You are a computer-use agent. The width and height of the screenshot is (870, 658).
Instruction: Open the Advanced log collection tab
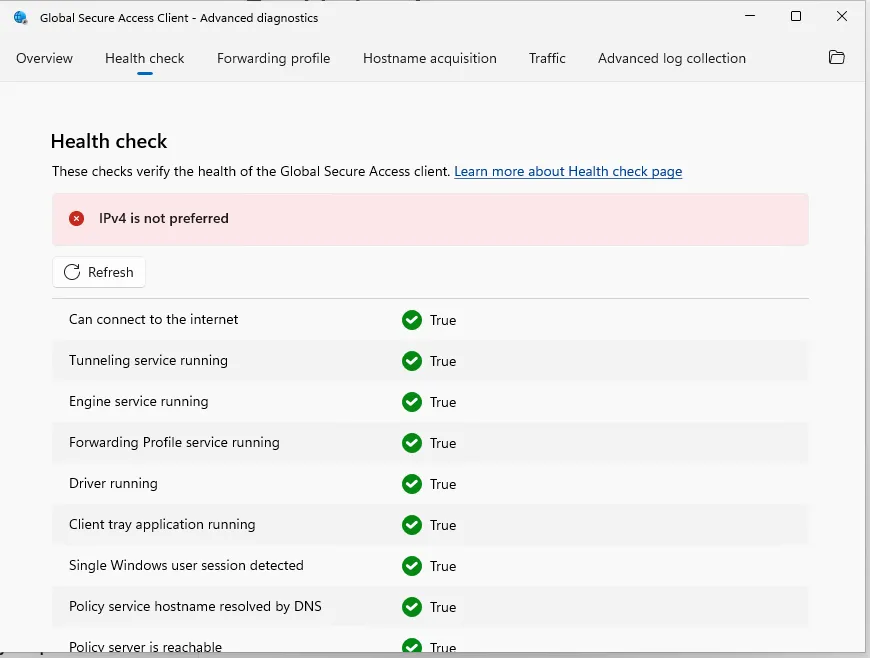pos(671,58)
